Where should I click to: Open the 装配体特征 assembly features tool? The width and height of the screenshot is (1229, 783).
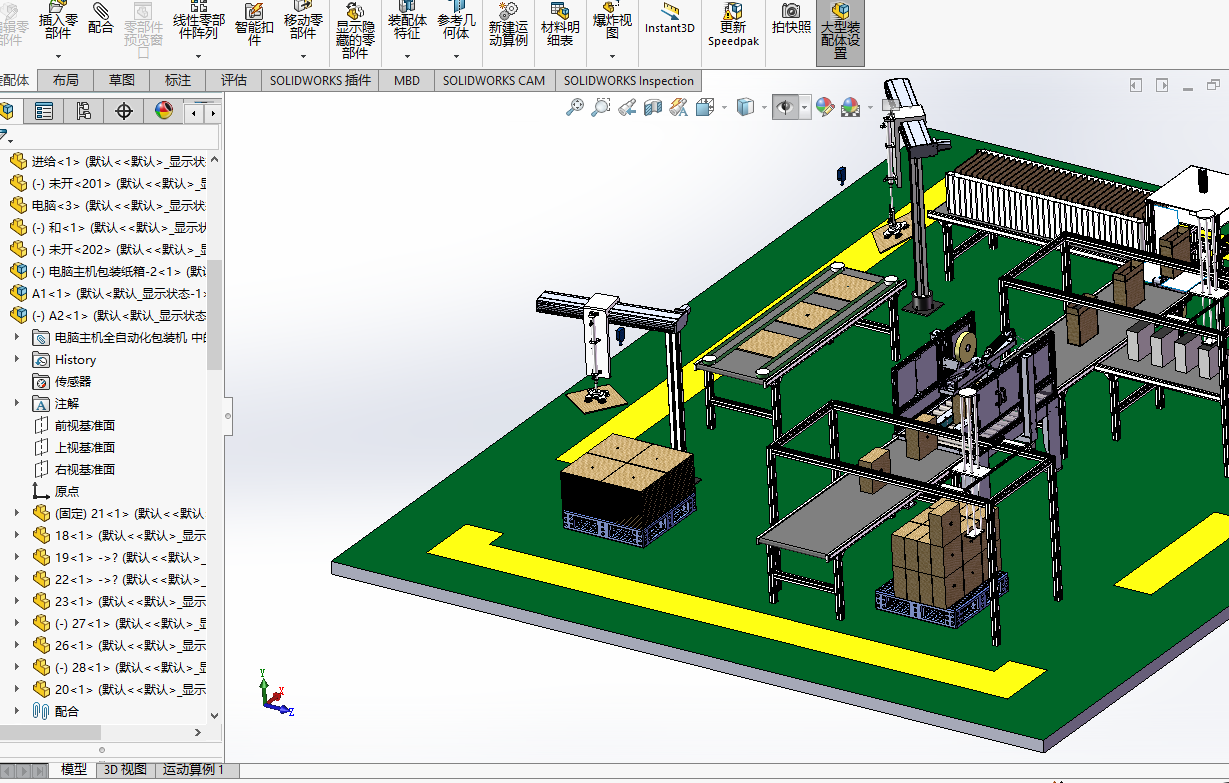[x=407, y=22]
